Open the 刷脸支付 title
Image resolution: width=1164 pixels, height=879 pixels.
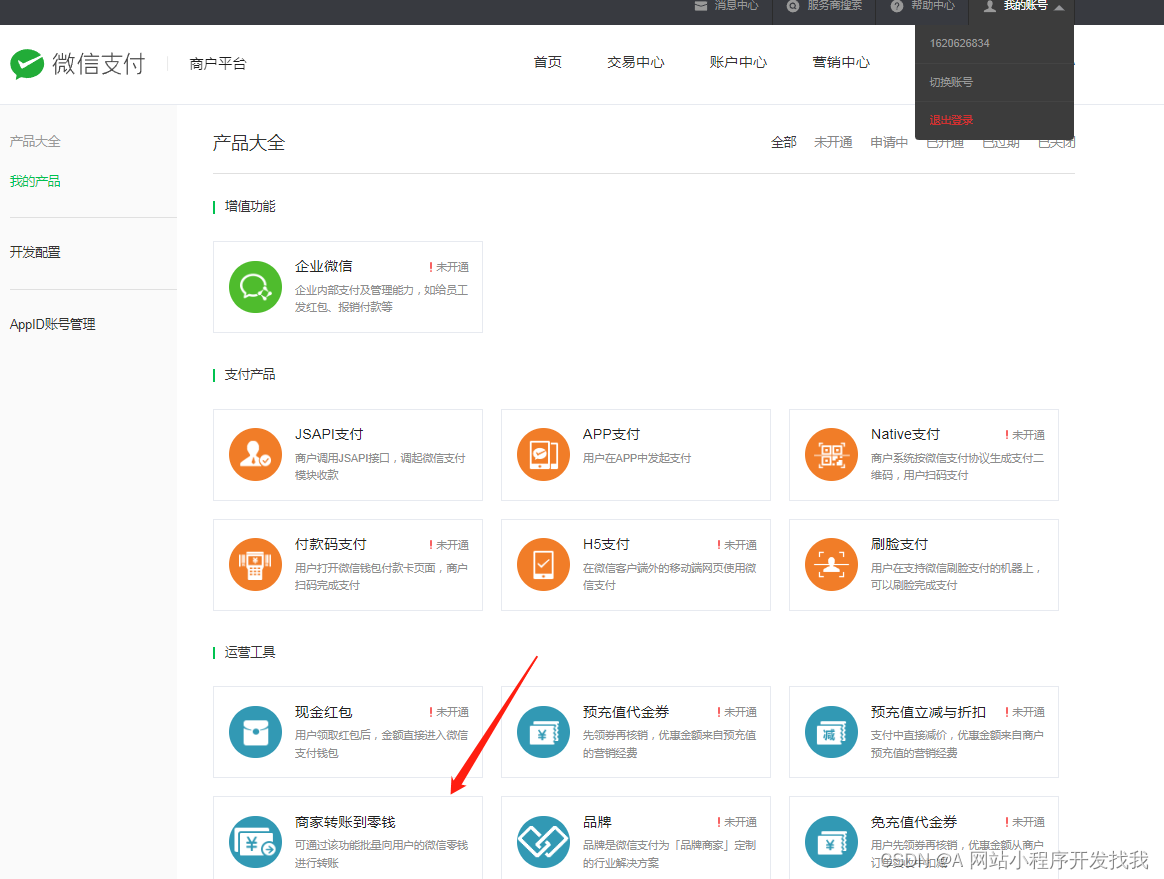899,544
